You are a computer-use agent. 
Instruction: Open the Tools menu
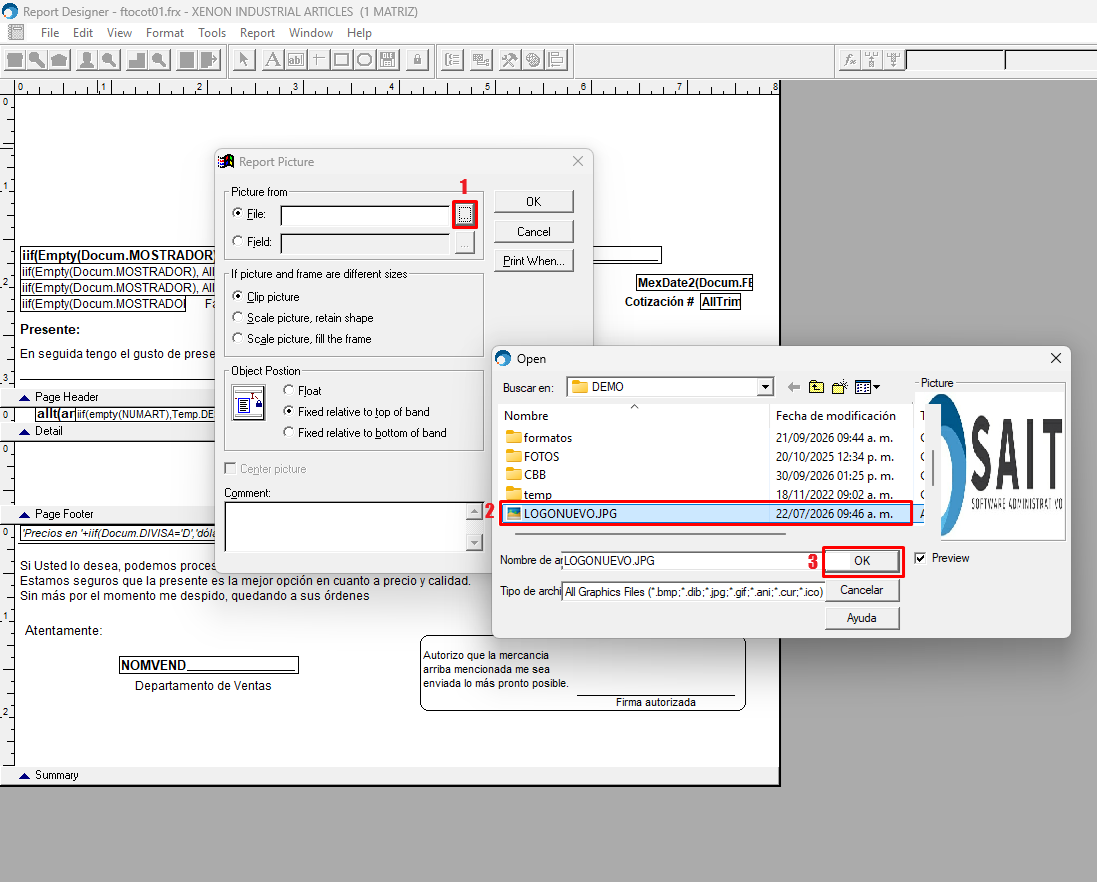pos(212,33)
